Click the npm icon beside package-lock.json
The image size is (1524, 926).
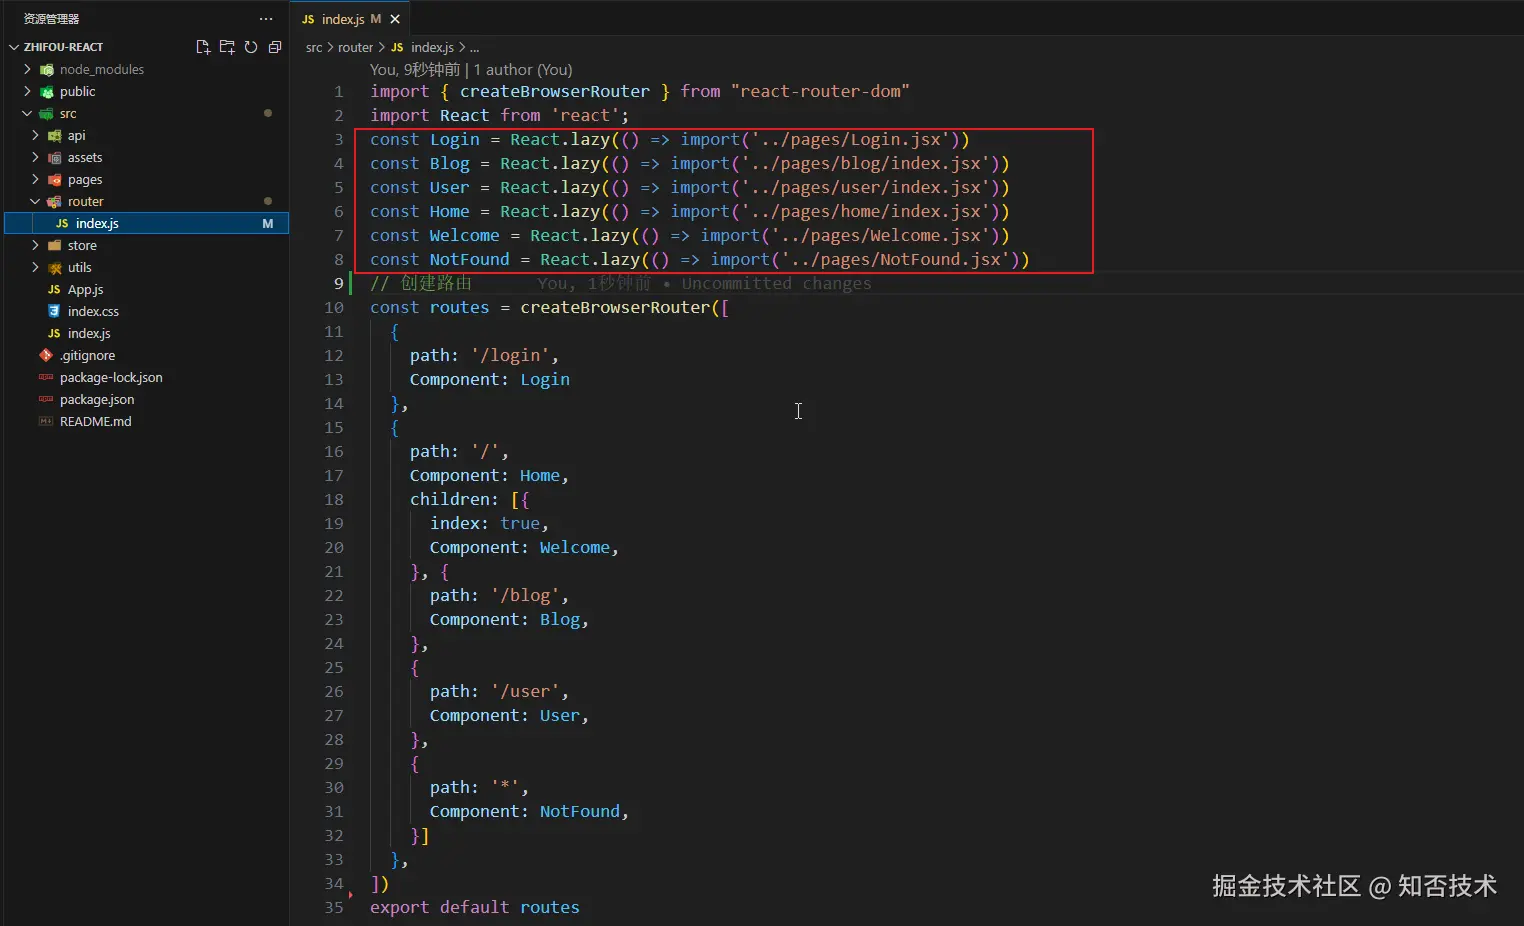46,377
